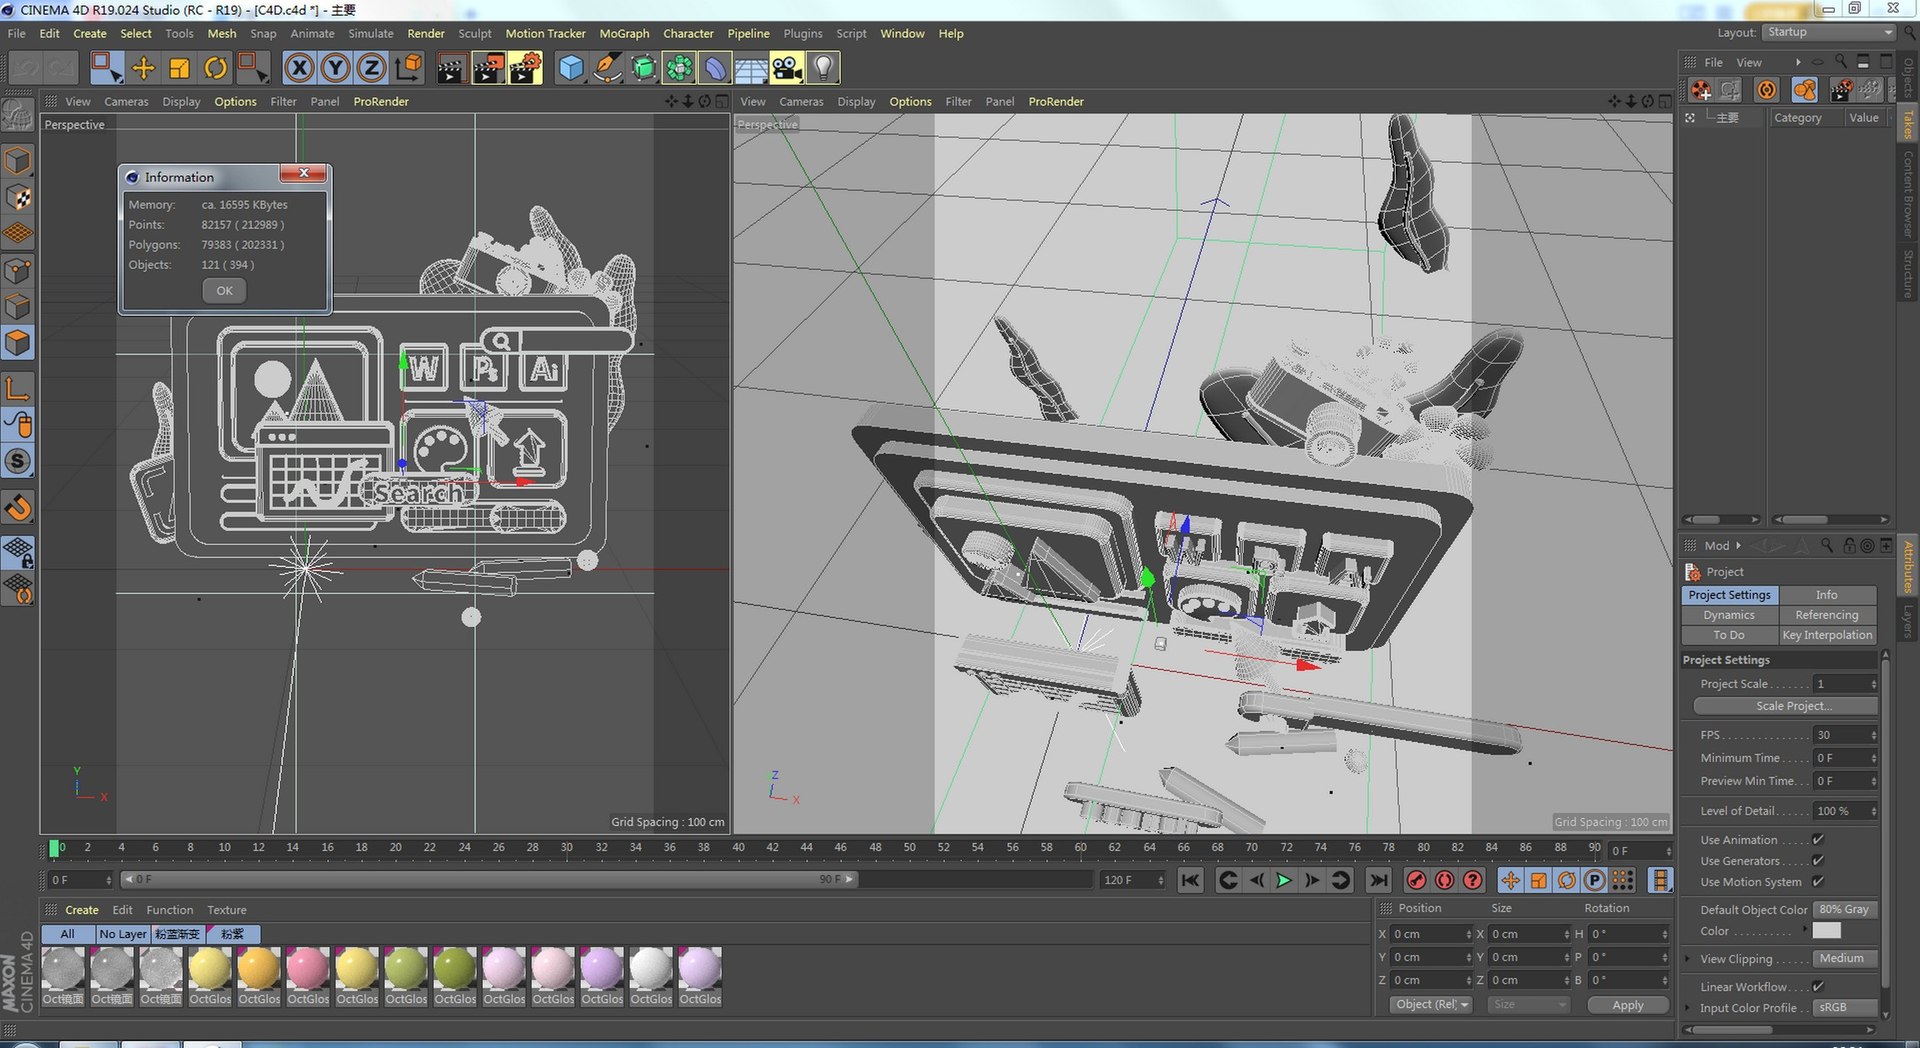
Task: Add Floor environment object icon
Action: [x=751, y=68]
